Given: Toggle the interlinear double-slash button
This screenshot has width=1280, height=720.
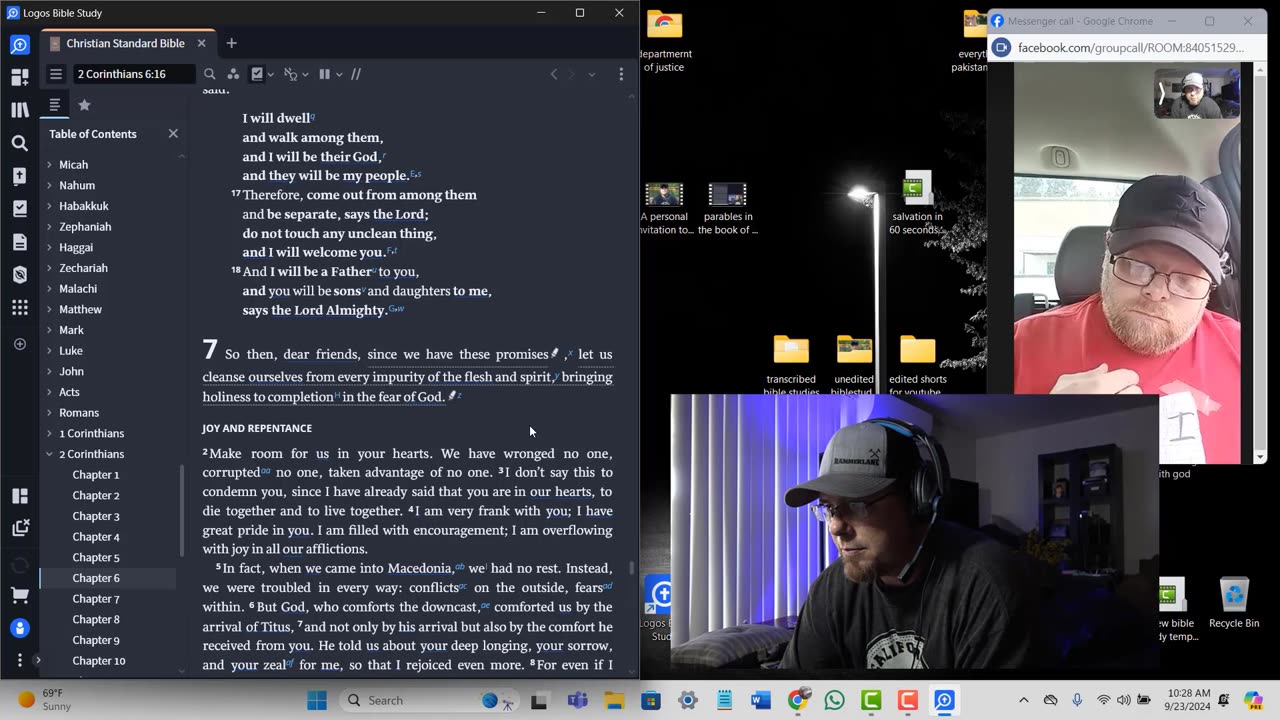Looking at the screenshot, I should pos(356,74).
